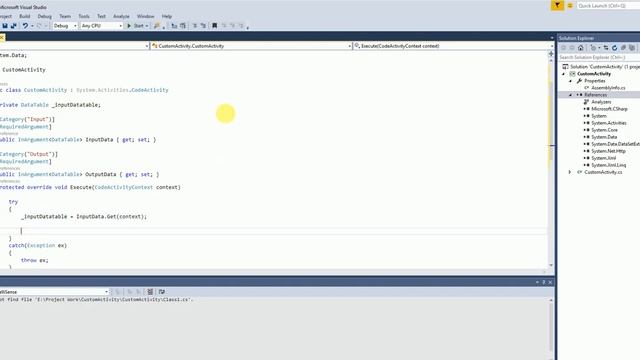Select AssemblyInfo.cs in Solution Explorer
The image size is (640, 360).
click(608, 88)
